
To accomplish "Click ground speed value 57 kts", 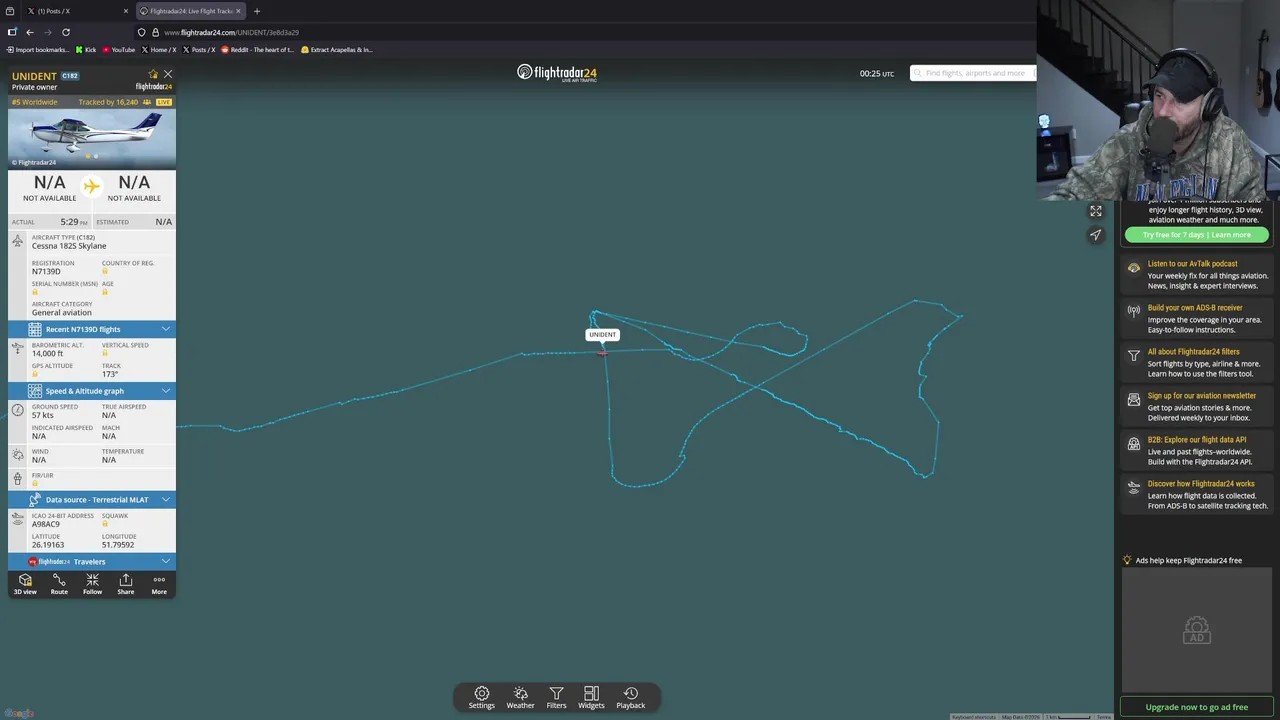I will (42, 415).
